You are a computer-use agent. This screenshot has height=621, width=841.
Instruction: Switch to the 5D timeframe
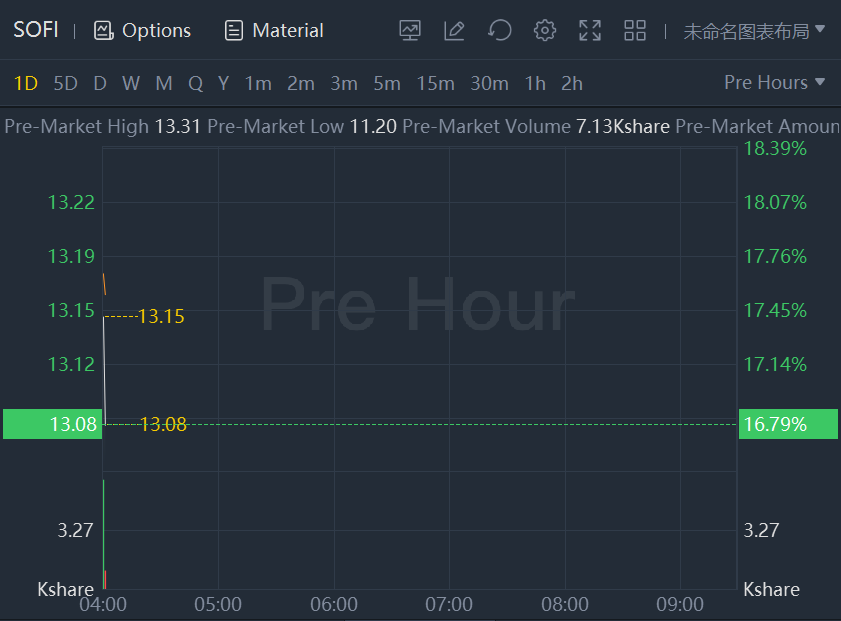[x=65, y=83]
